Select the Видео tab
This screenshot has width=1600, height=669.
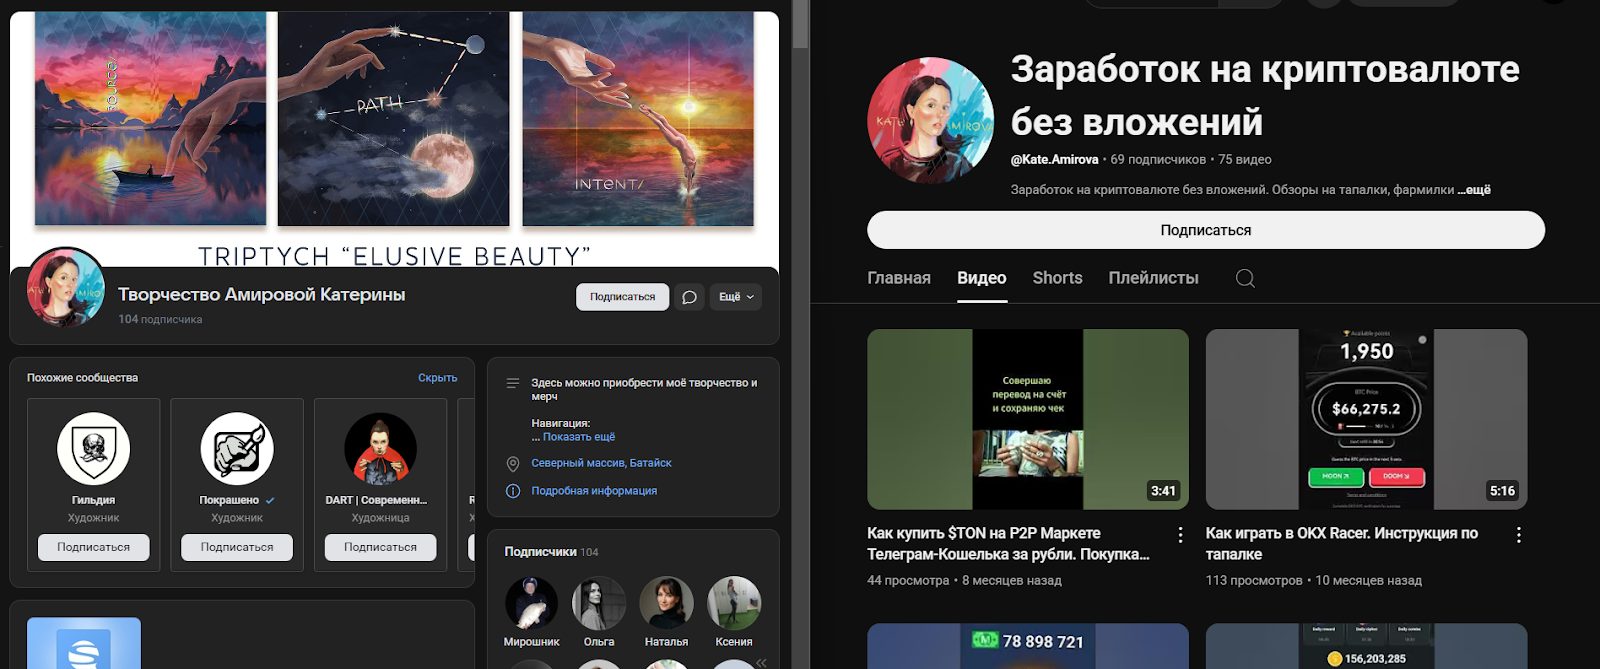[982, 278]
